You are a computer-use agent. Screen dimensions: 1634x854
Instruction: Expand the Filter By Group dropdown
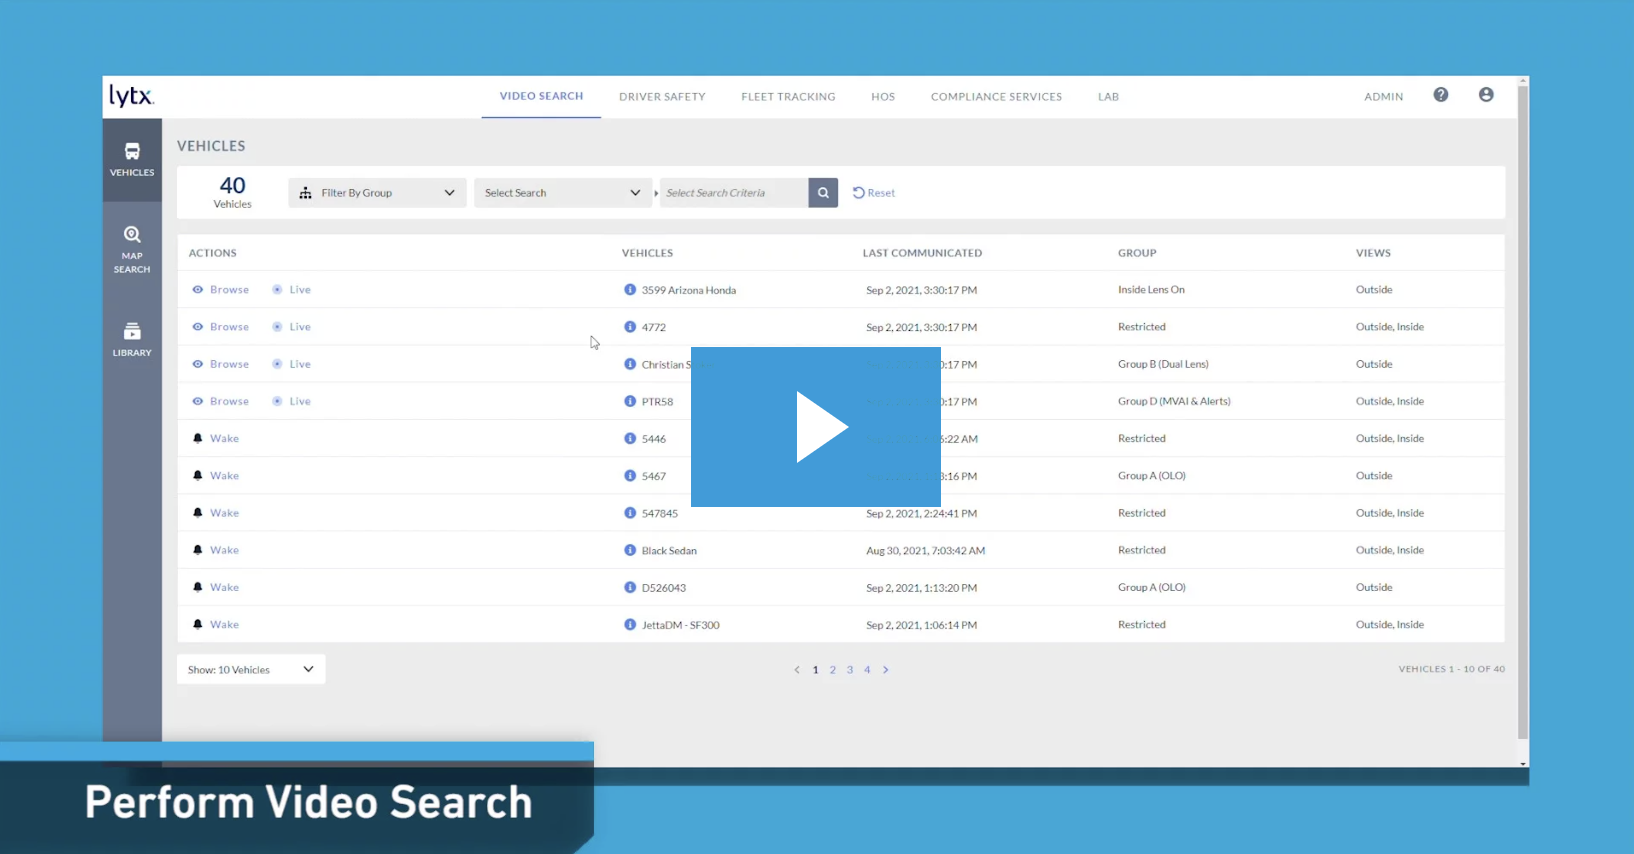pos(377,193)
